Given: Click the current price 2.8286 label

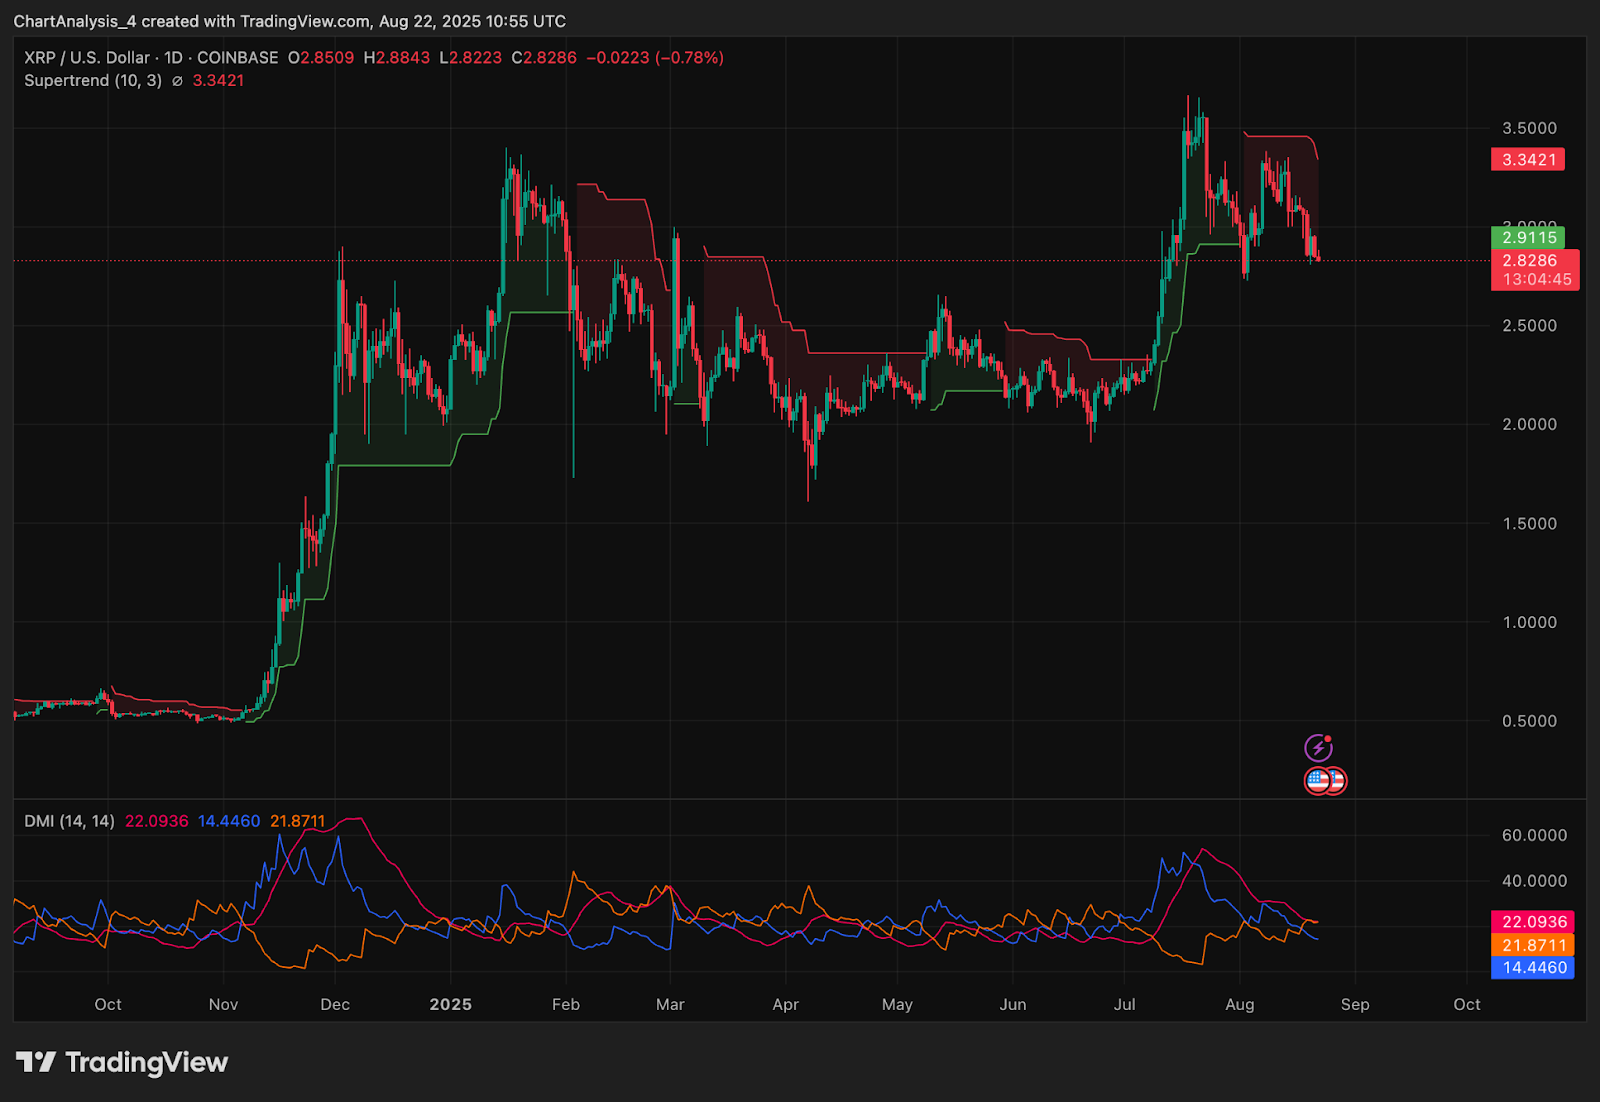Looking at the screenshot, I should point(1529,261).
